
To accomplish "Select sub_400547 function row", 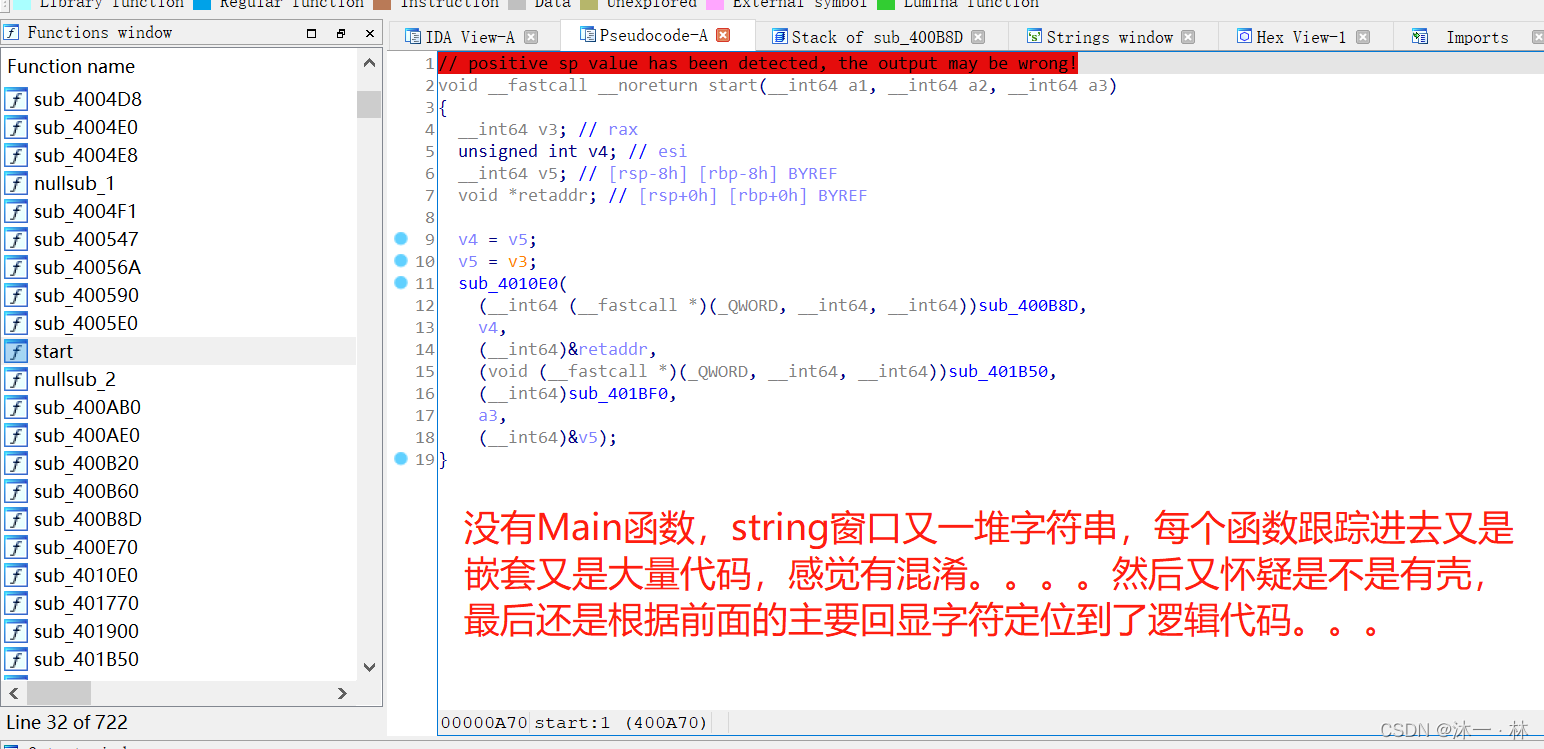I will pyautogui.click(x=180, y=239).
